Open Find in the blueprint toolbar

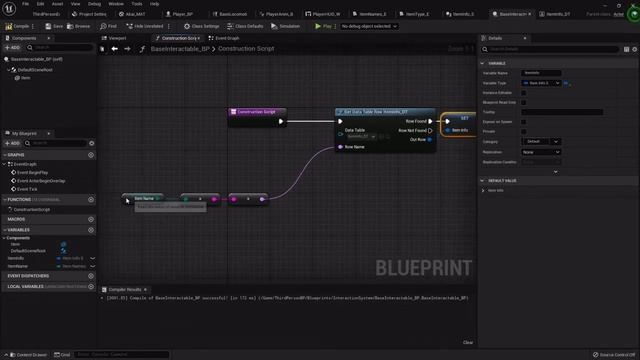point(108,26)
